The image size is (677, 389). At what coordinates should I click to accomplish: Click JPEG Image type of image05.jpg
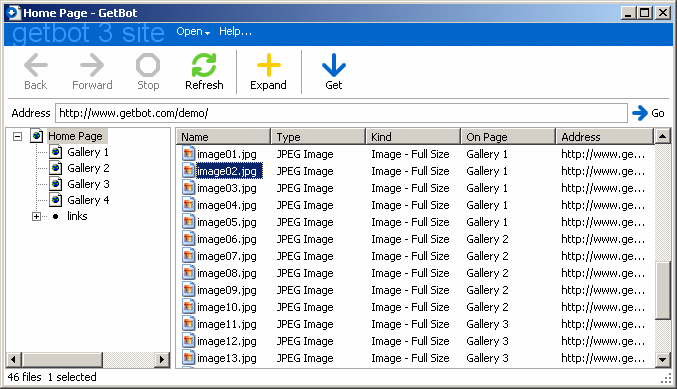pyautogui.click(x=305, y=222)
